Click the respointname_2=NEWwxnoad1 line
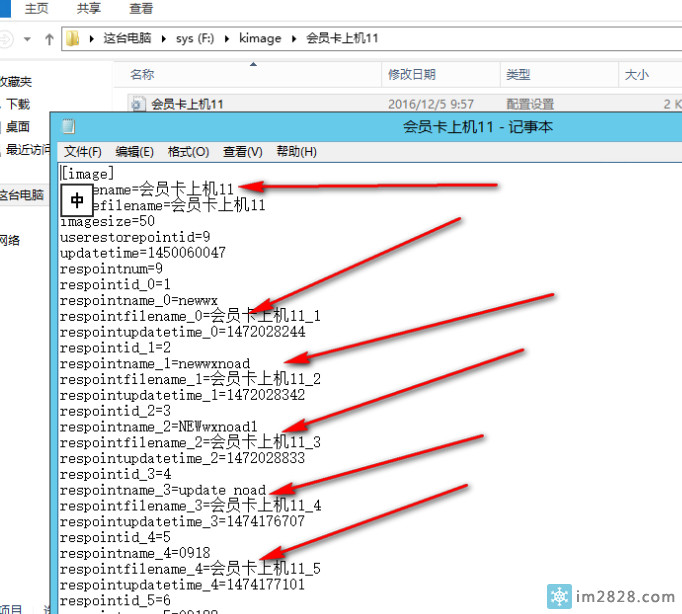This screenshot has height=614, width=682. coord(159,427)
